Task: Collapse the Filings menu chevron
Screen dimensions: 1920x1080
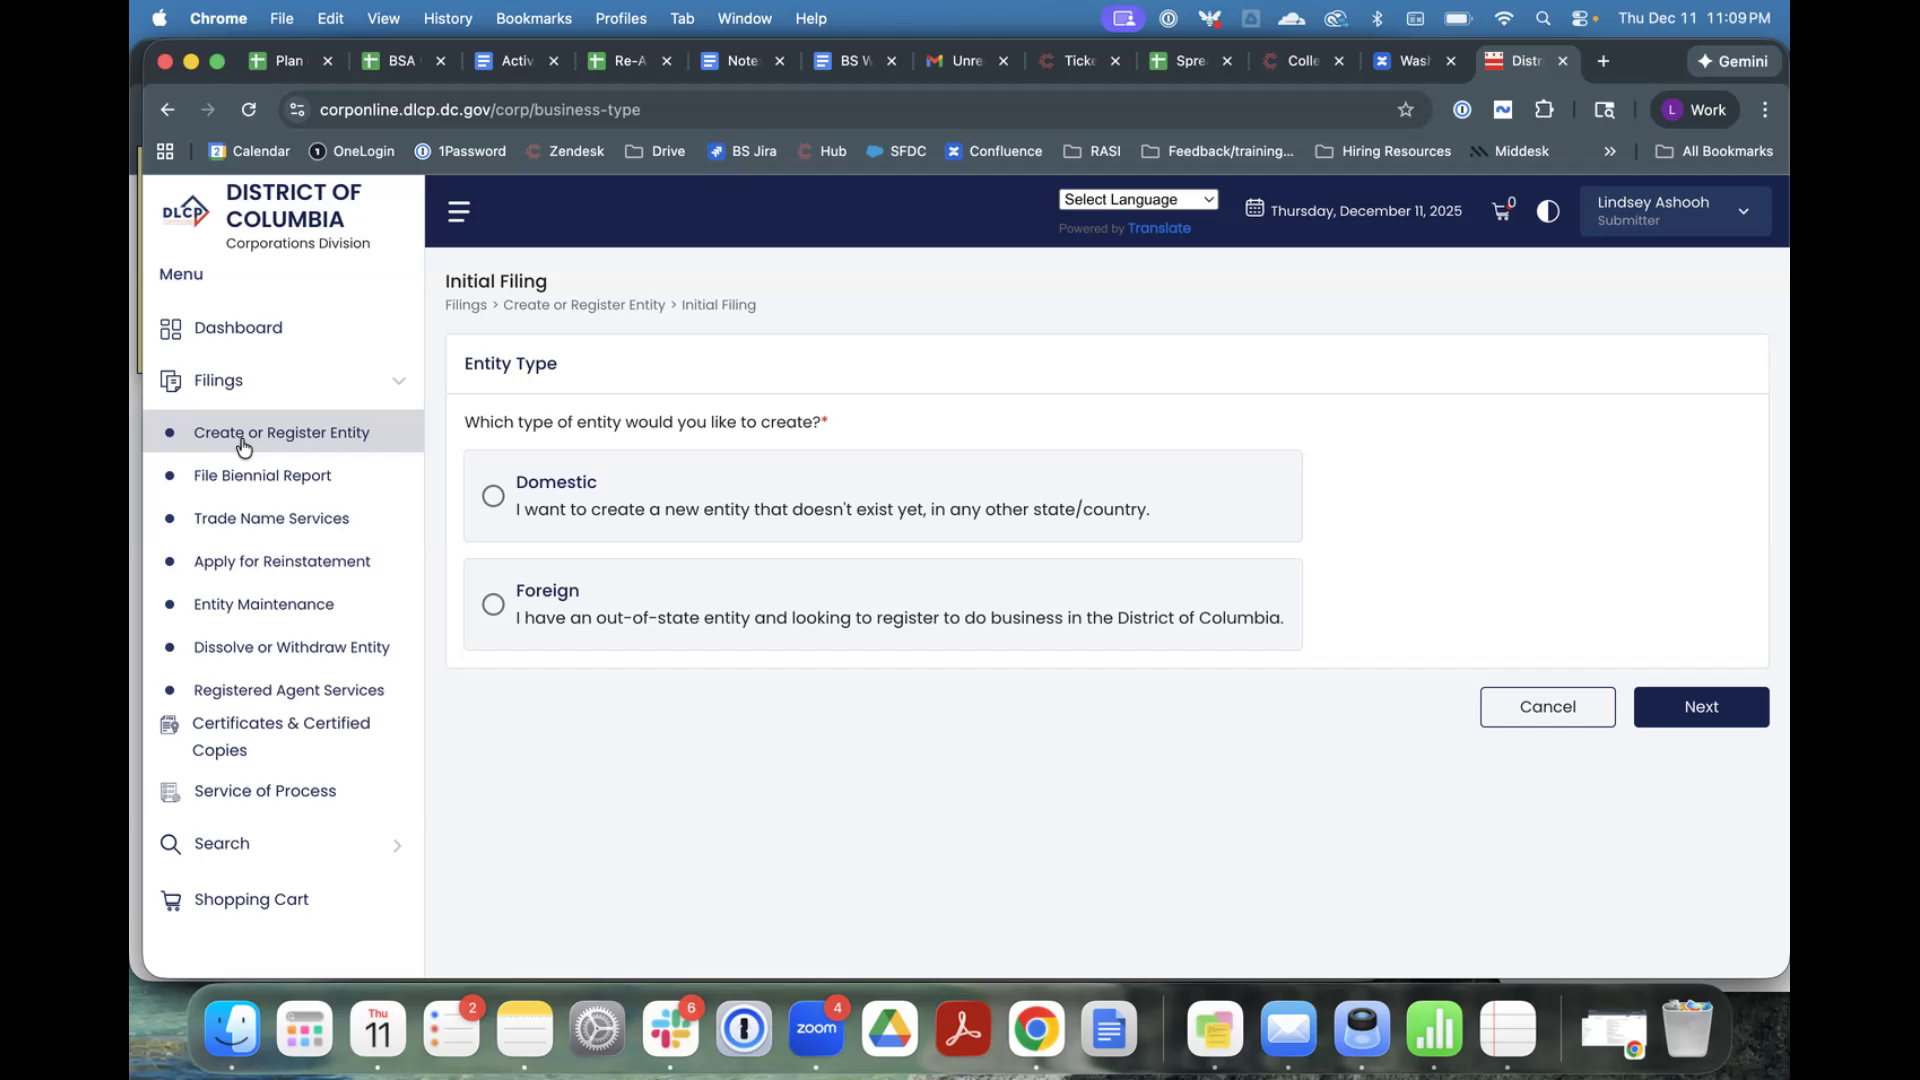Action: coord(399,381)
